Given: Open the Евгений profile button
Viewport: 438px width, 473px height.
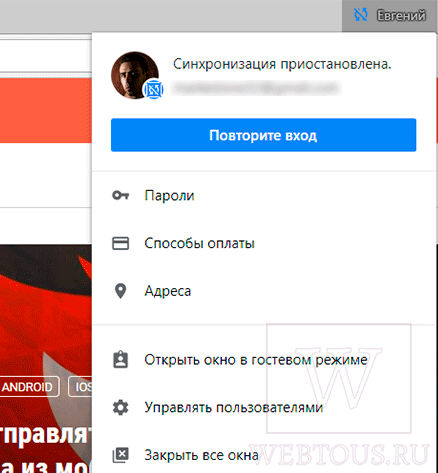Looking at the screenshot, I should click(389, 15).
